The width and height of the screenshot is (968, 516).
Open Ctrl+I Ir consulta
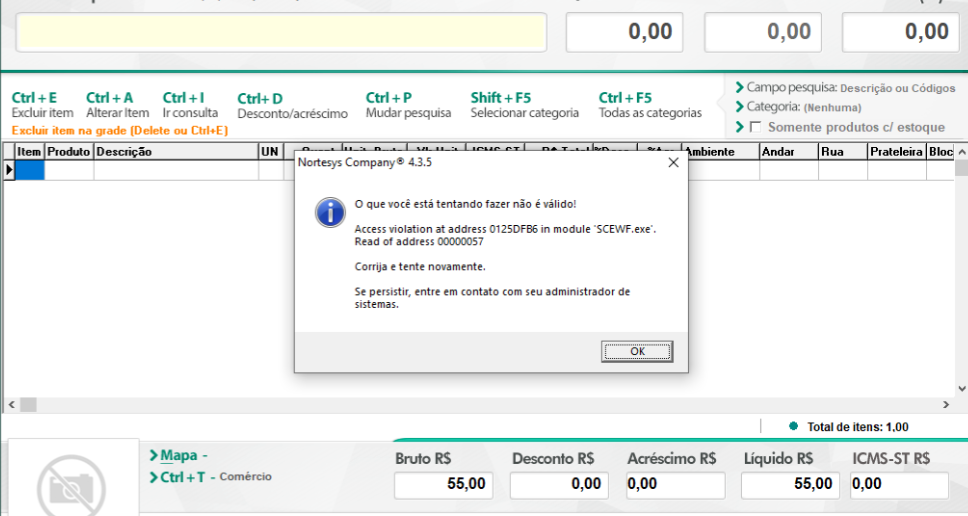pos(190,105)
